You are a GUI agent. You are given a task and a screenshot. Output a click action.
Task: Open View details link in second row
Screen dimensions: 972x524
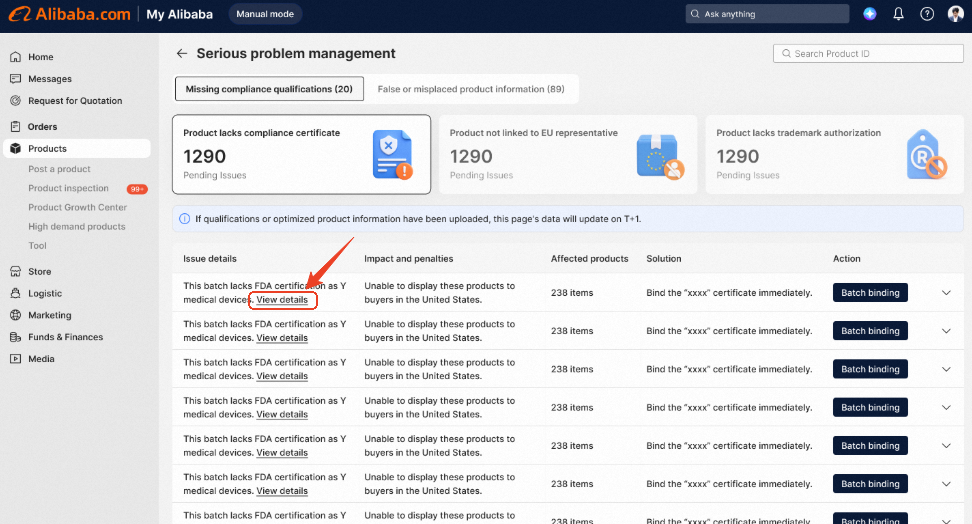point(282,338)
